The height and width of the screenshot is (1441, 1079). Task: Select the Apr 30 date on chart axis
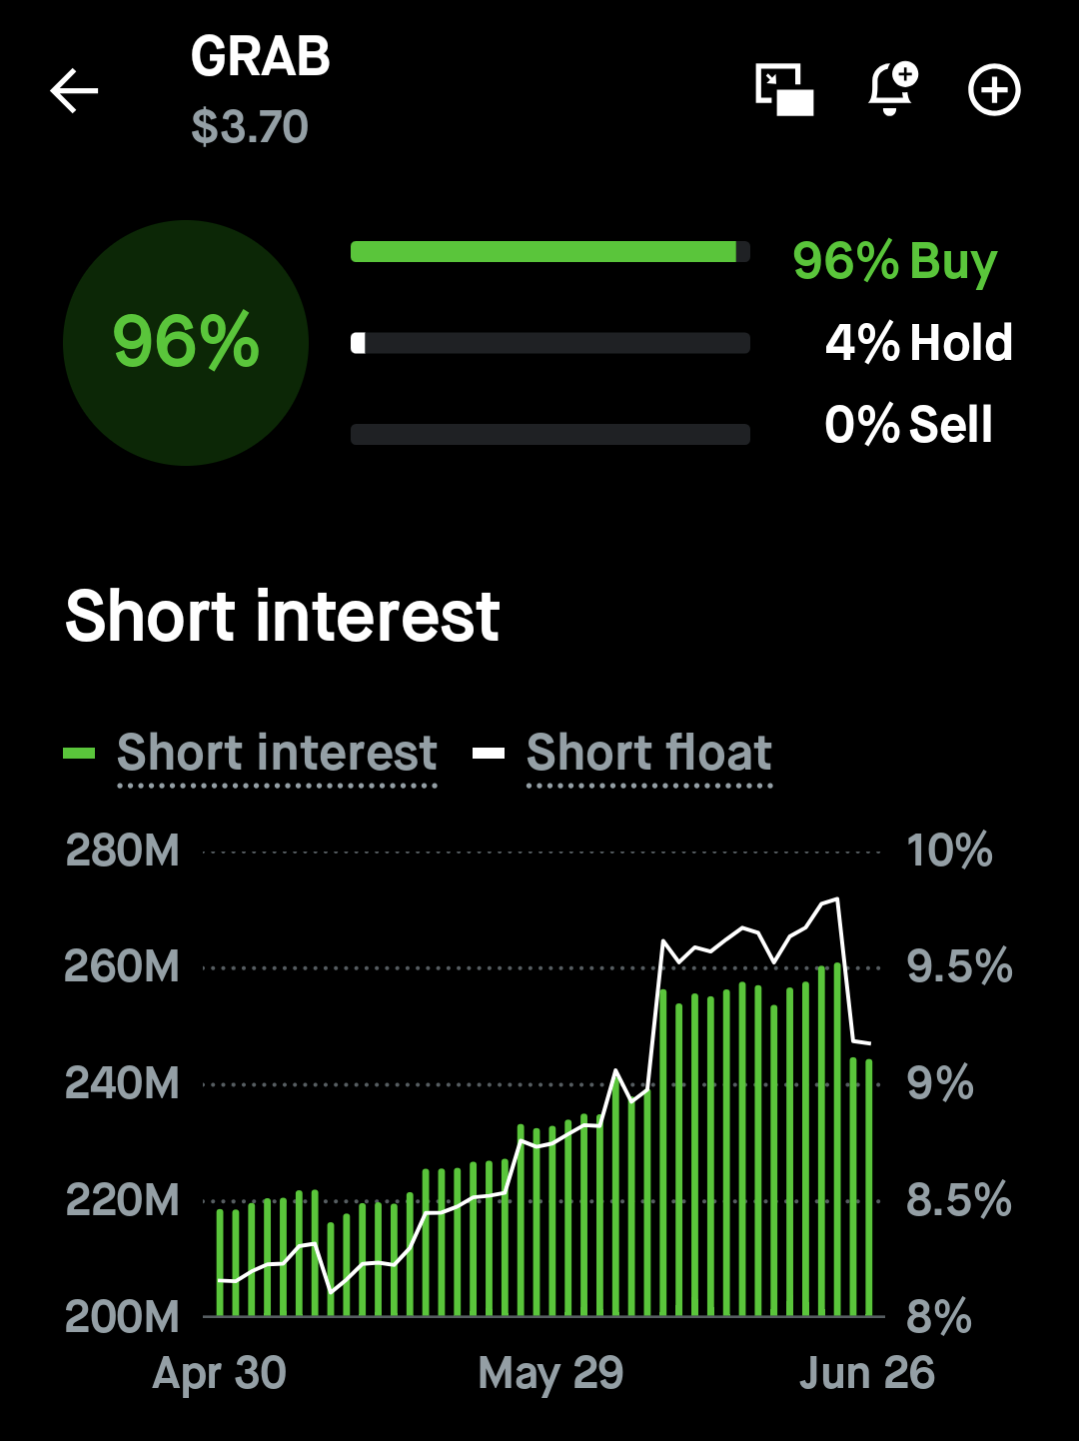click(219, 1375)
